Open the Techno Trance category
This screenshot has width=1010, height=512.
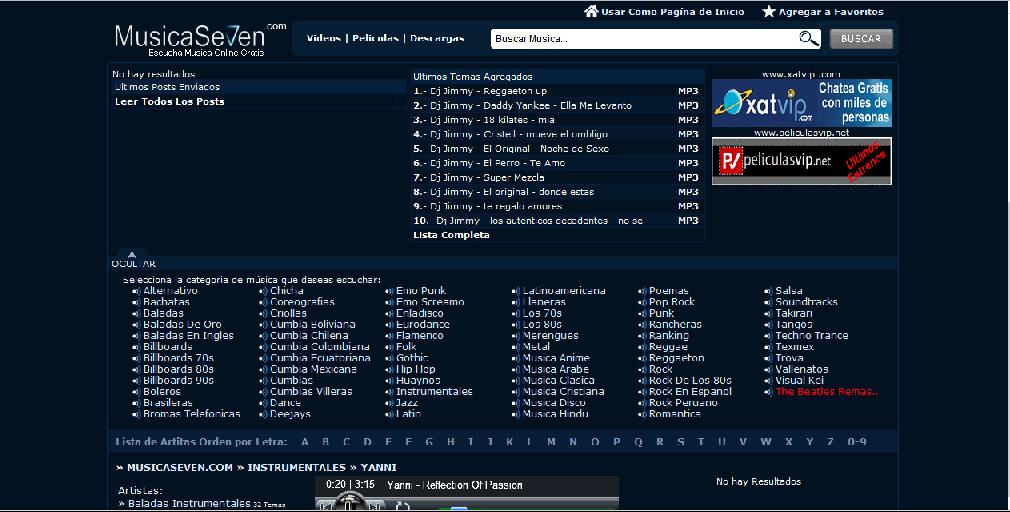click(812, 335)
